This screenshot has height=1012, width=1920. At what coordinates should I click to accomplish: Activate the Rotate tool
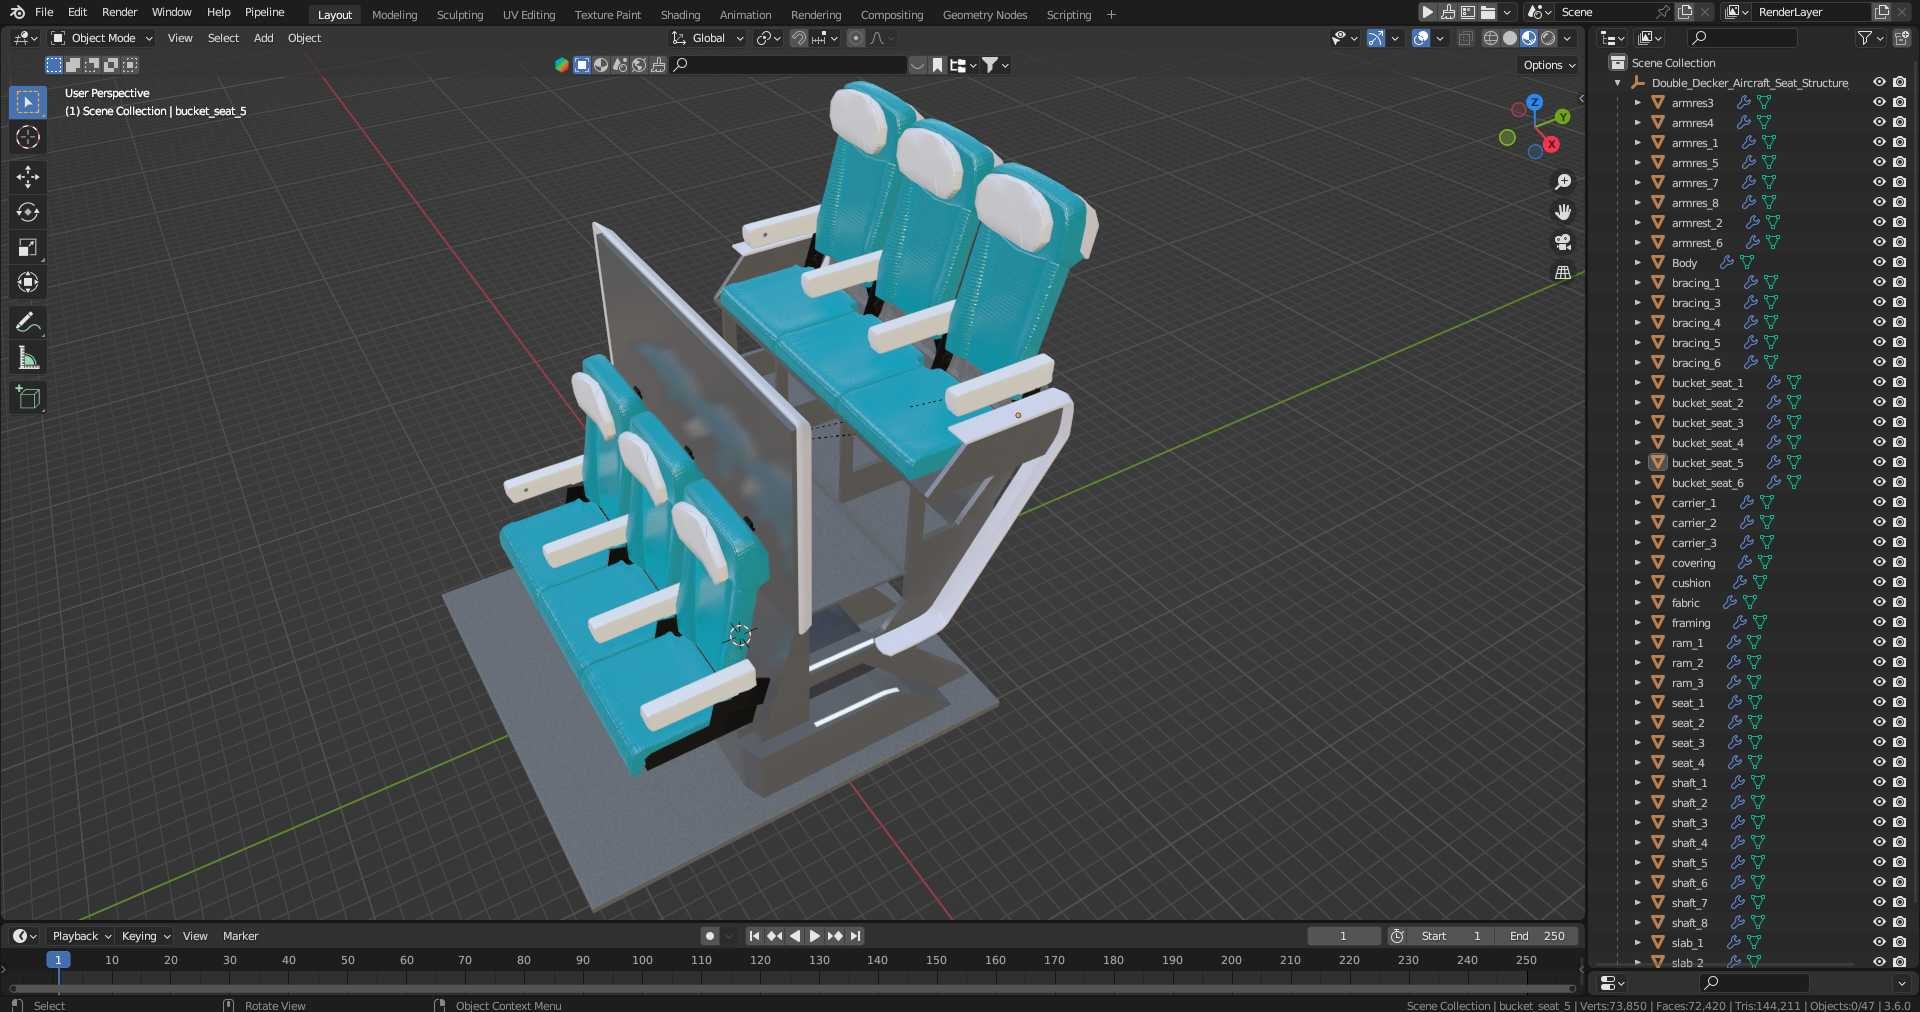pos(28,212)
